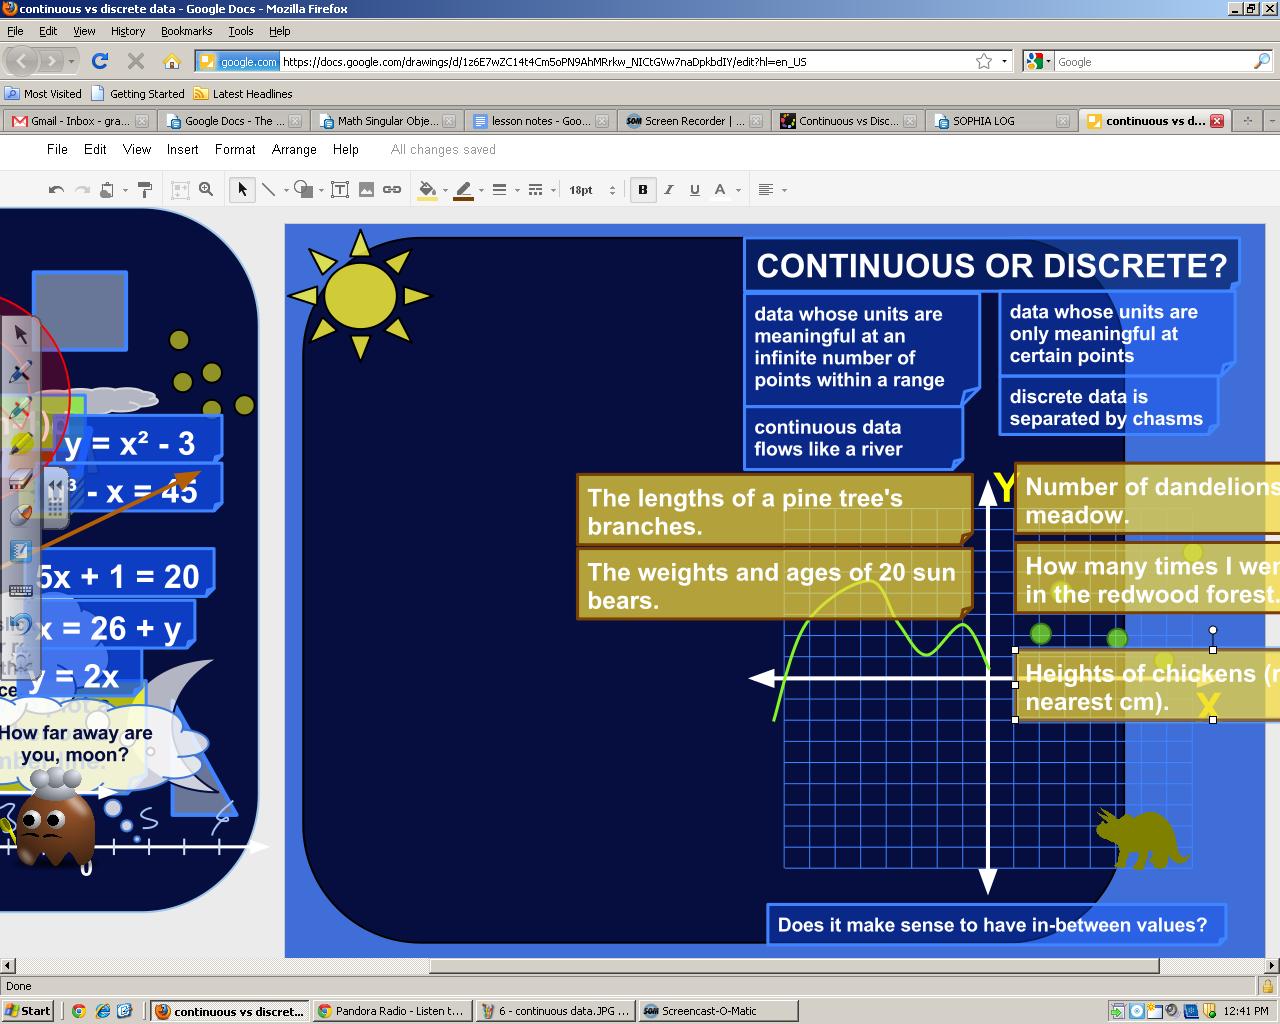The height and width of the screenshot is (1024, 1280).
Task: Select the yellow highlighter in floating toolbar
Action: pyautogui.click(x=21, y=443)
